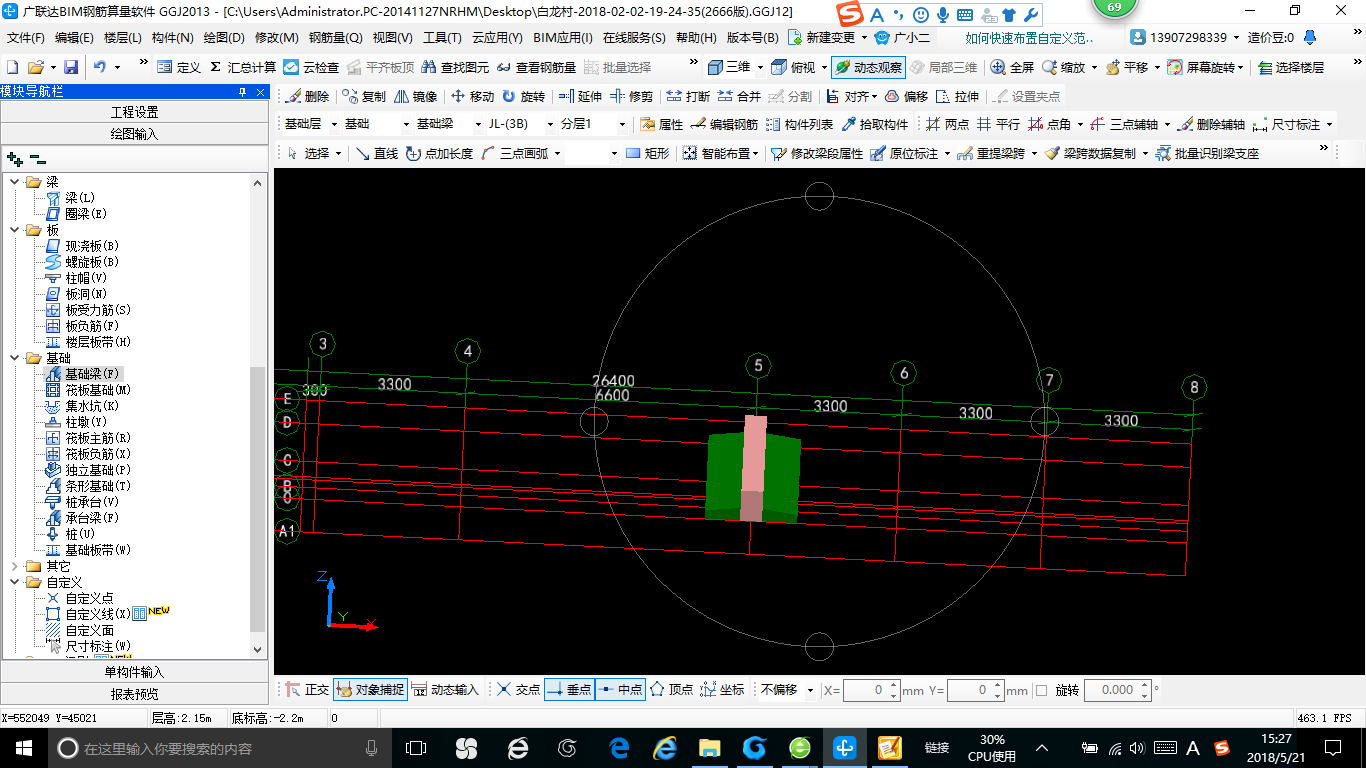The width and height of the screenshot is (1366, 768).
Task: Activate the 打断 (Break) tool
Action: tap(688, 97)
